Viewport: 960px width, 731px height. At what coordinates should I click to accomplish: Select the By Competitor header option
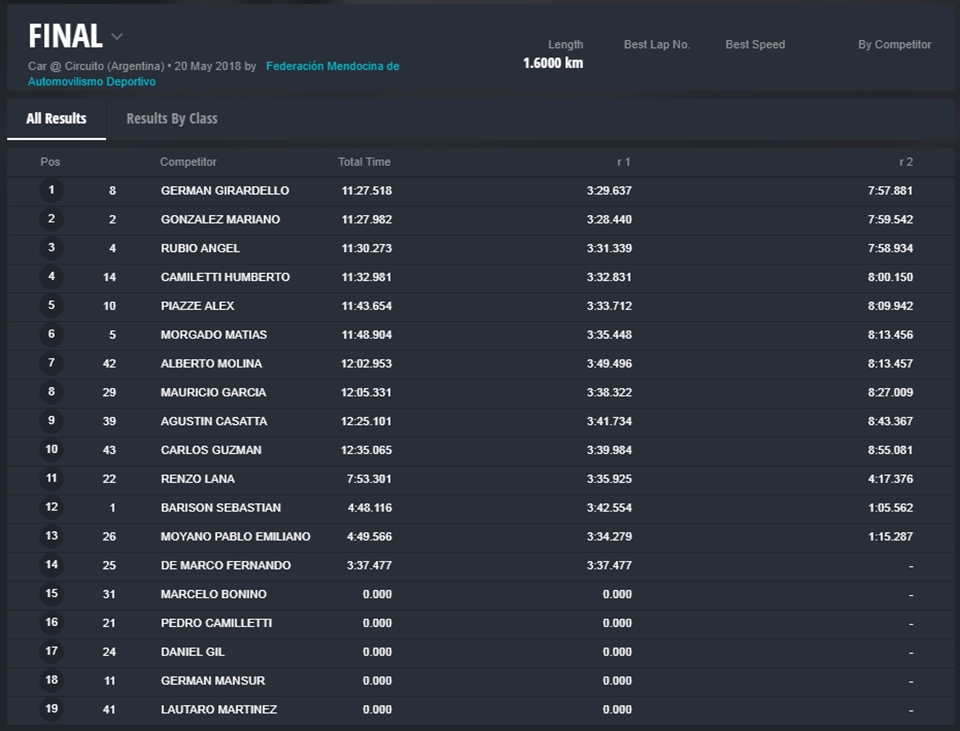pos(894,45)
